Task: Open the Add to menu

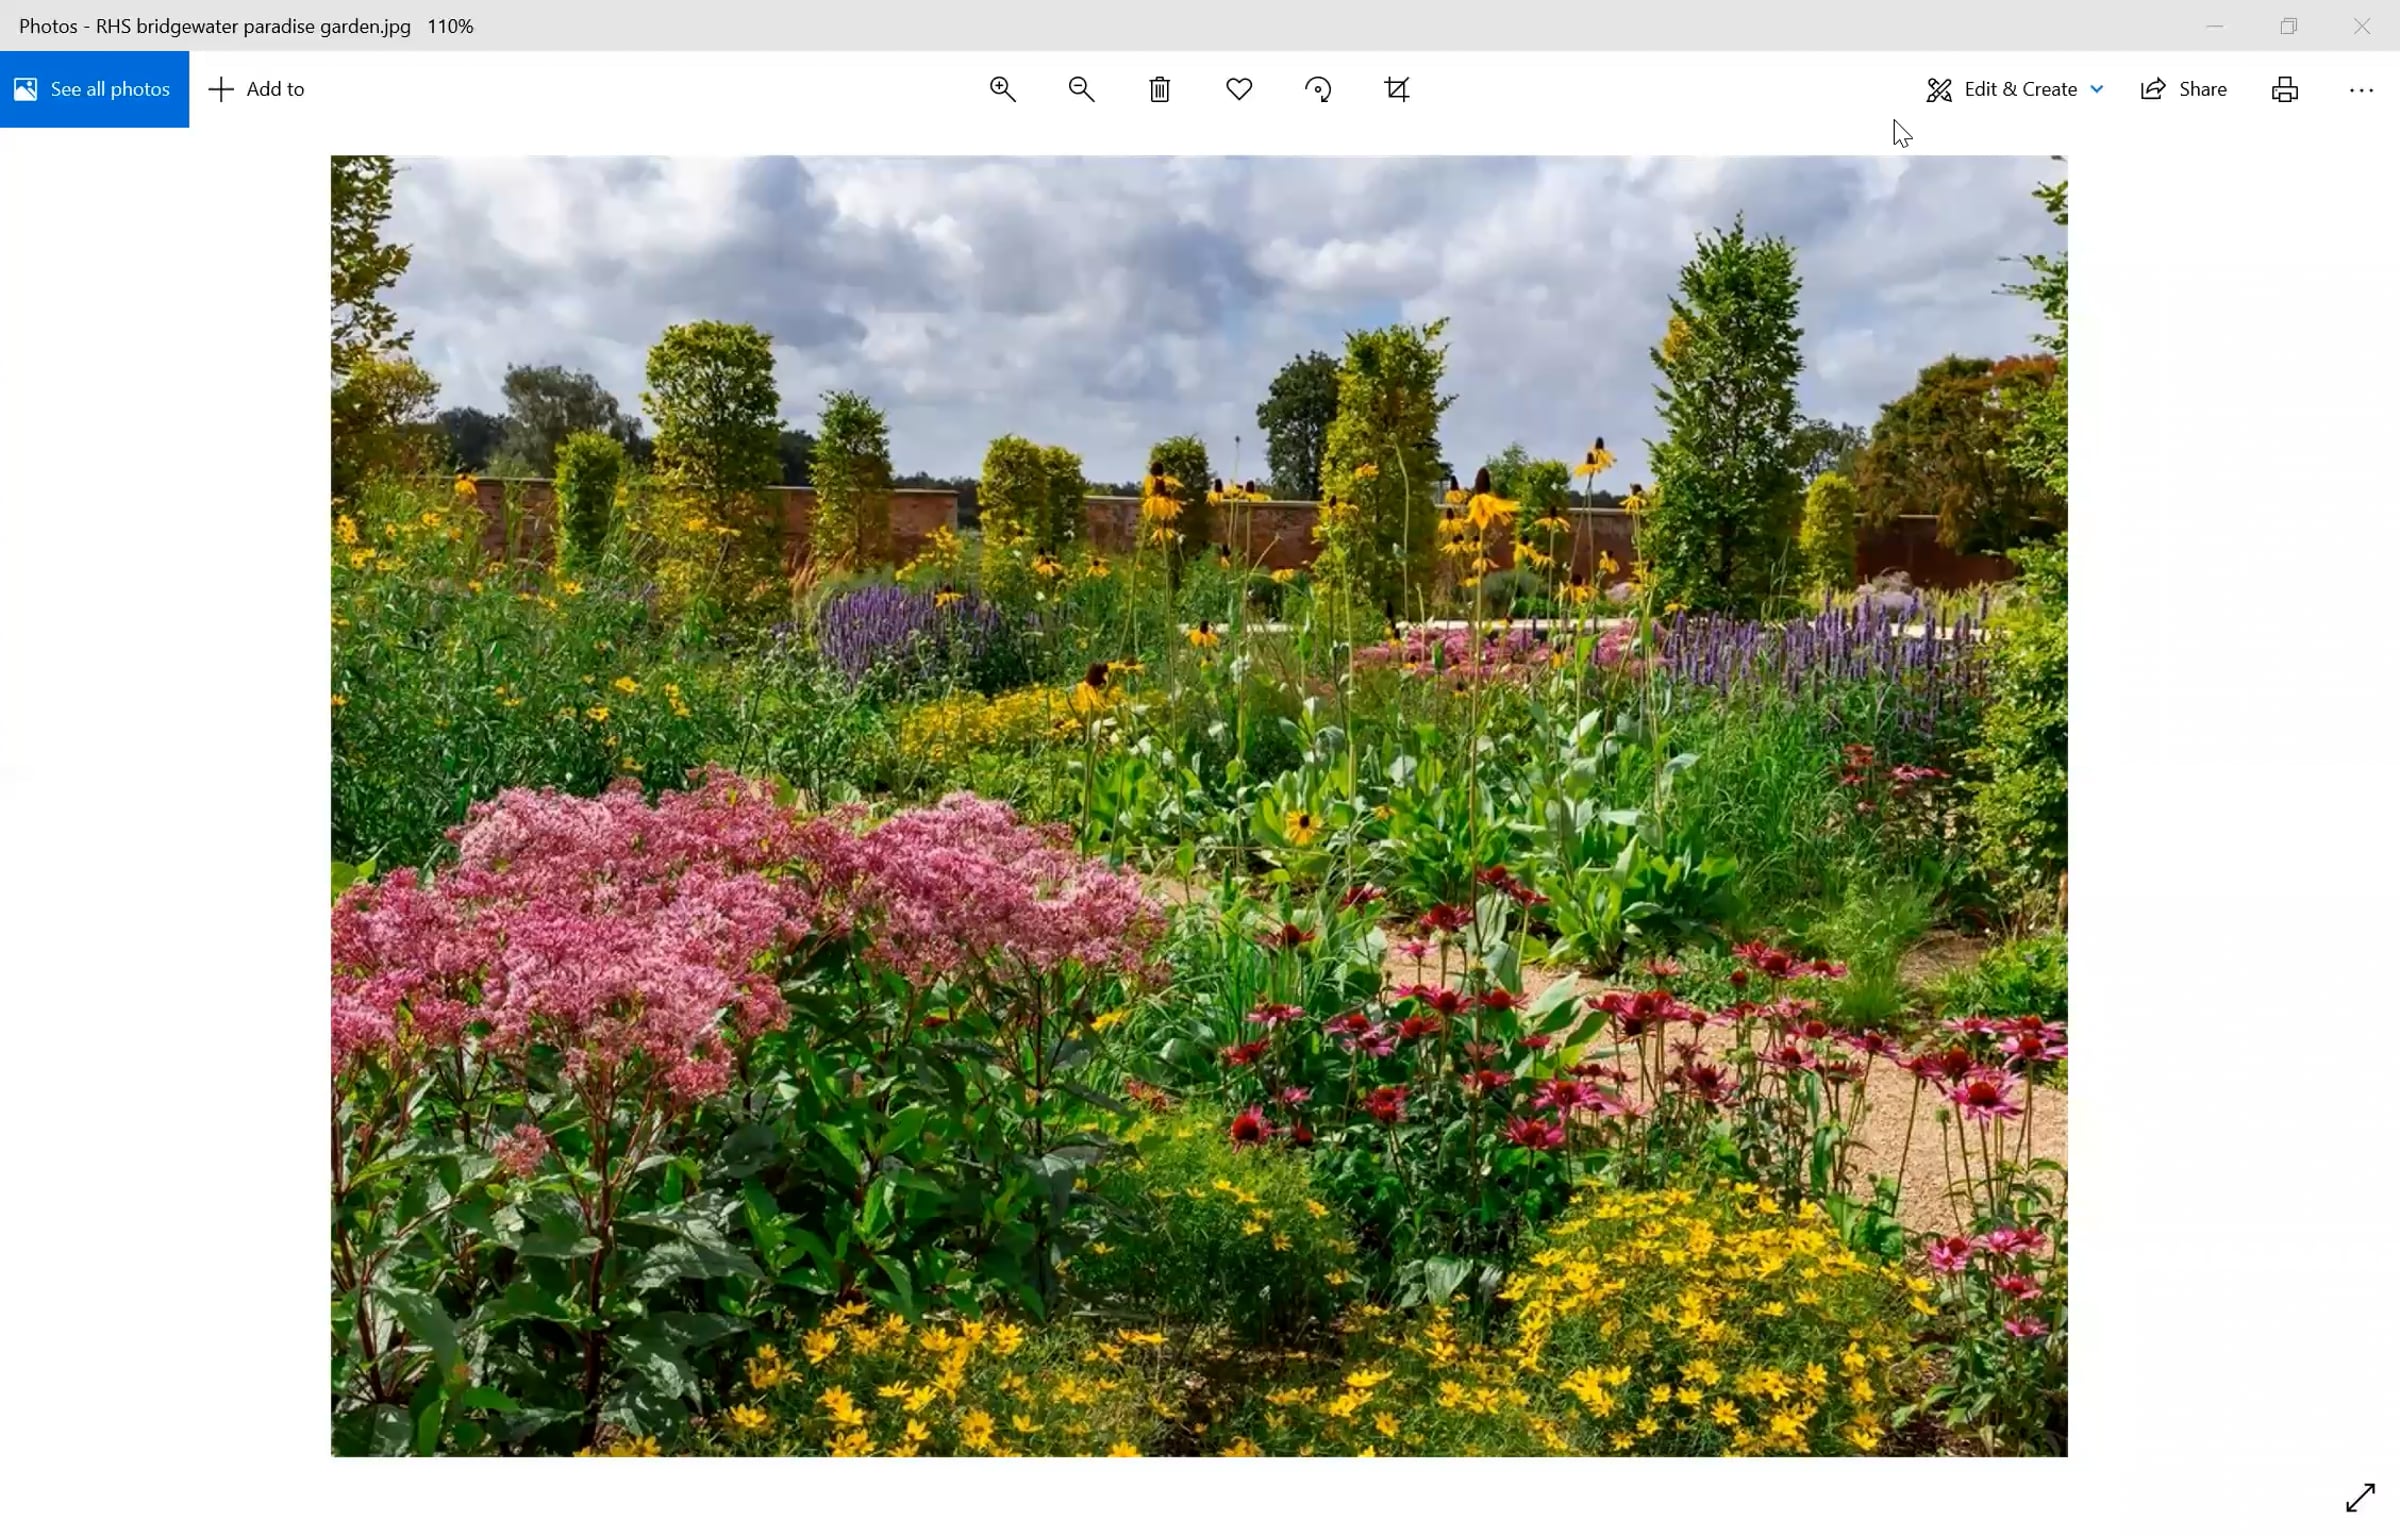Action: point(257,89)
